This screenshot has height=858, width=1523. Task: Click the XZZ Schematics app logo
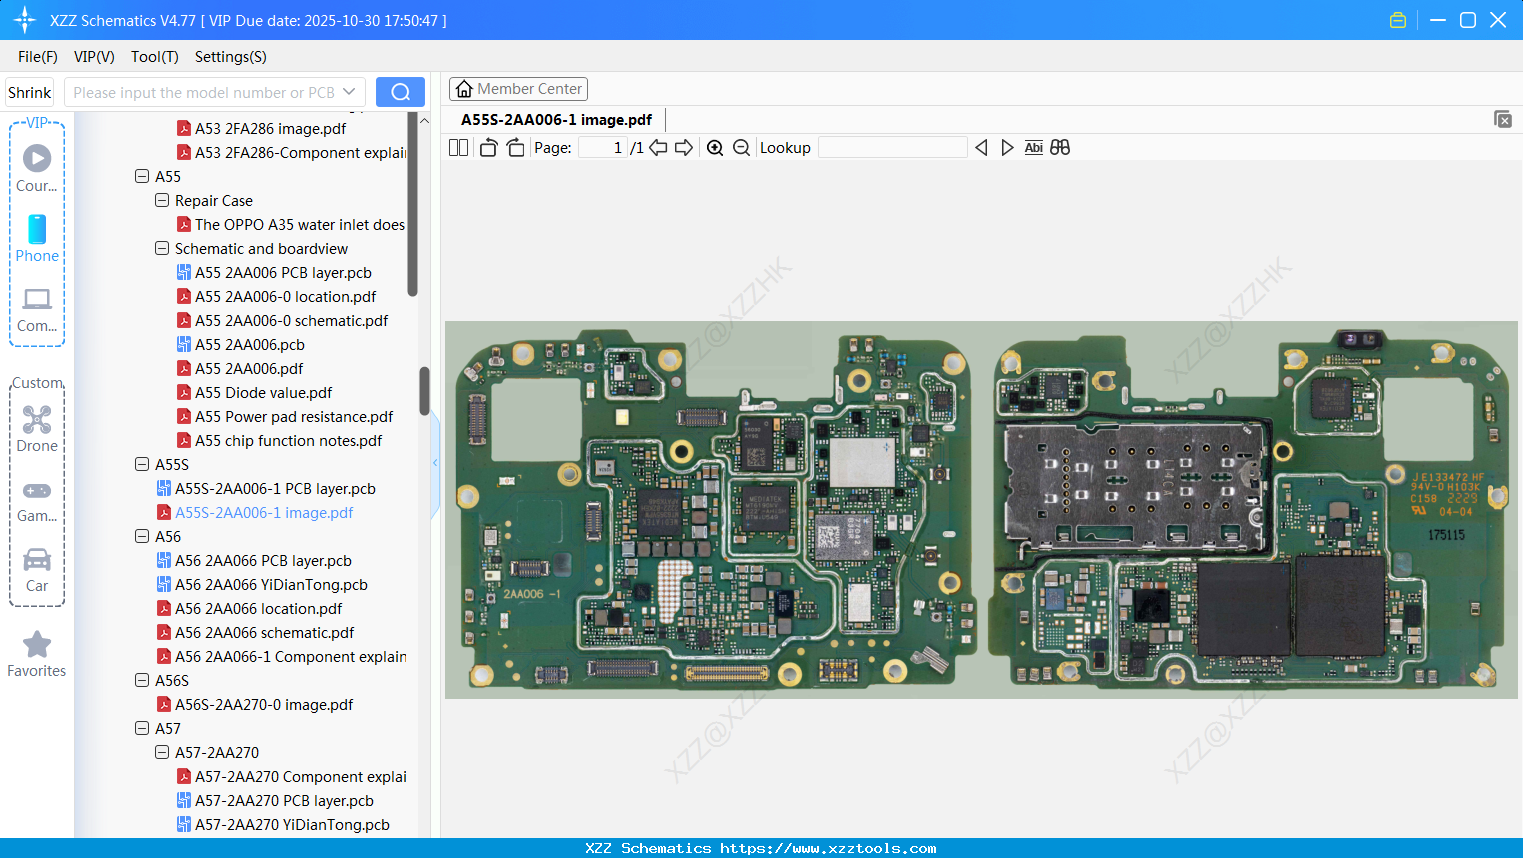tap(25, 20)
